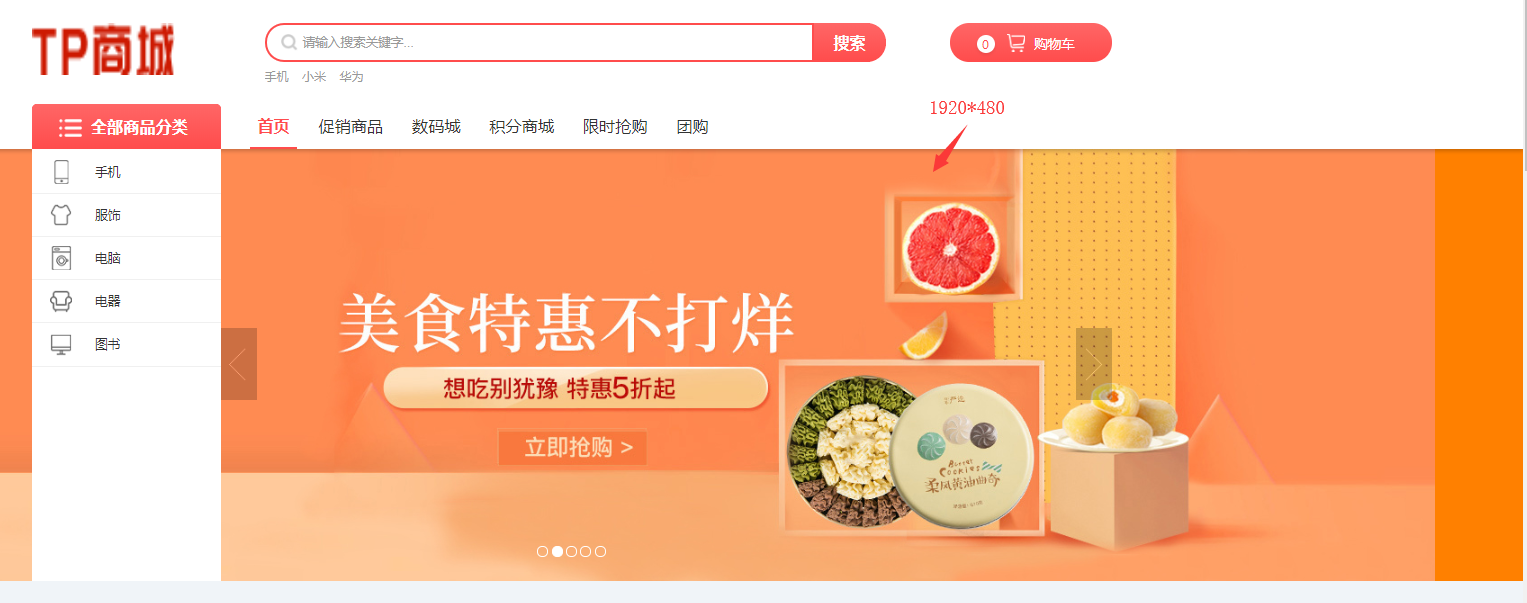This screenshot has height=603, width=1527.
Task: Click the shopping cart icon
Action: pyautogui.click(x=1016, y=43)
